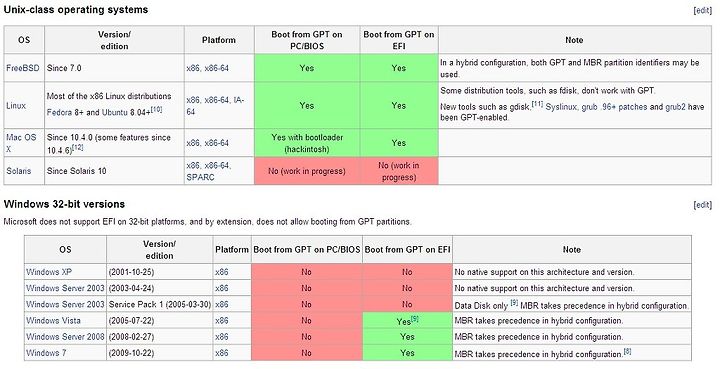Open the Windows Vista link
720x369 pixels.
[53, 320]
